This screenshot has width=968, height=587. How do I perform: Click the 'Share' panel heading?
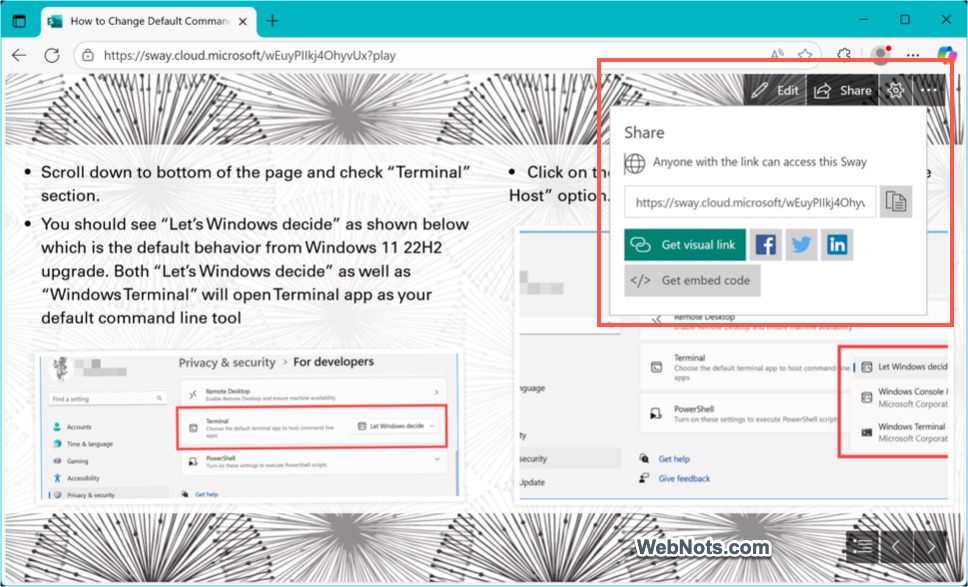point(644,133)
